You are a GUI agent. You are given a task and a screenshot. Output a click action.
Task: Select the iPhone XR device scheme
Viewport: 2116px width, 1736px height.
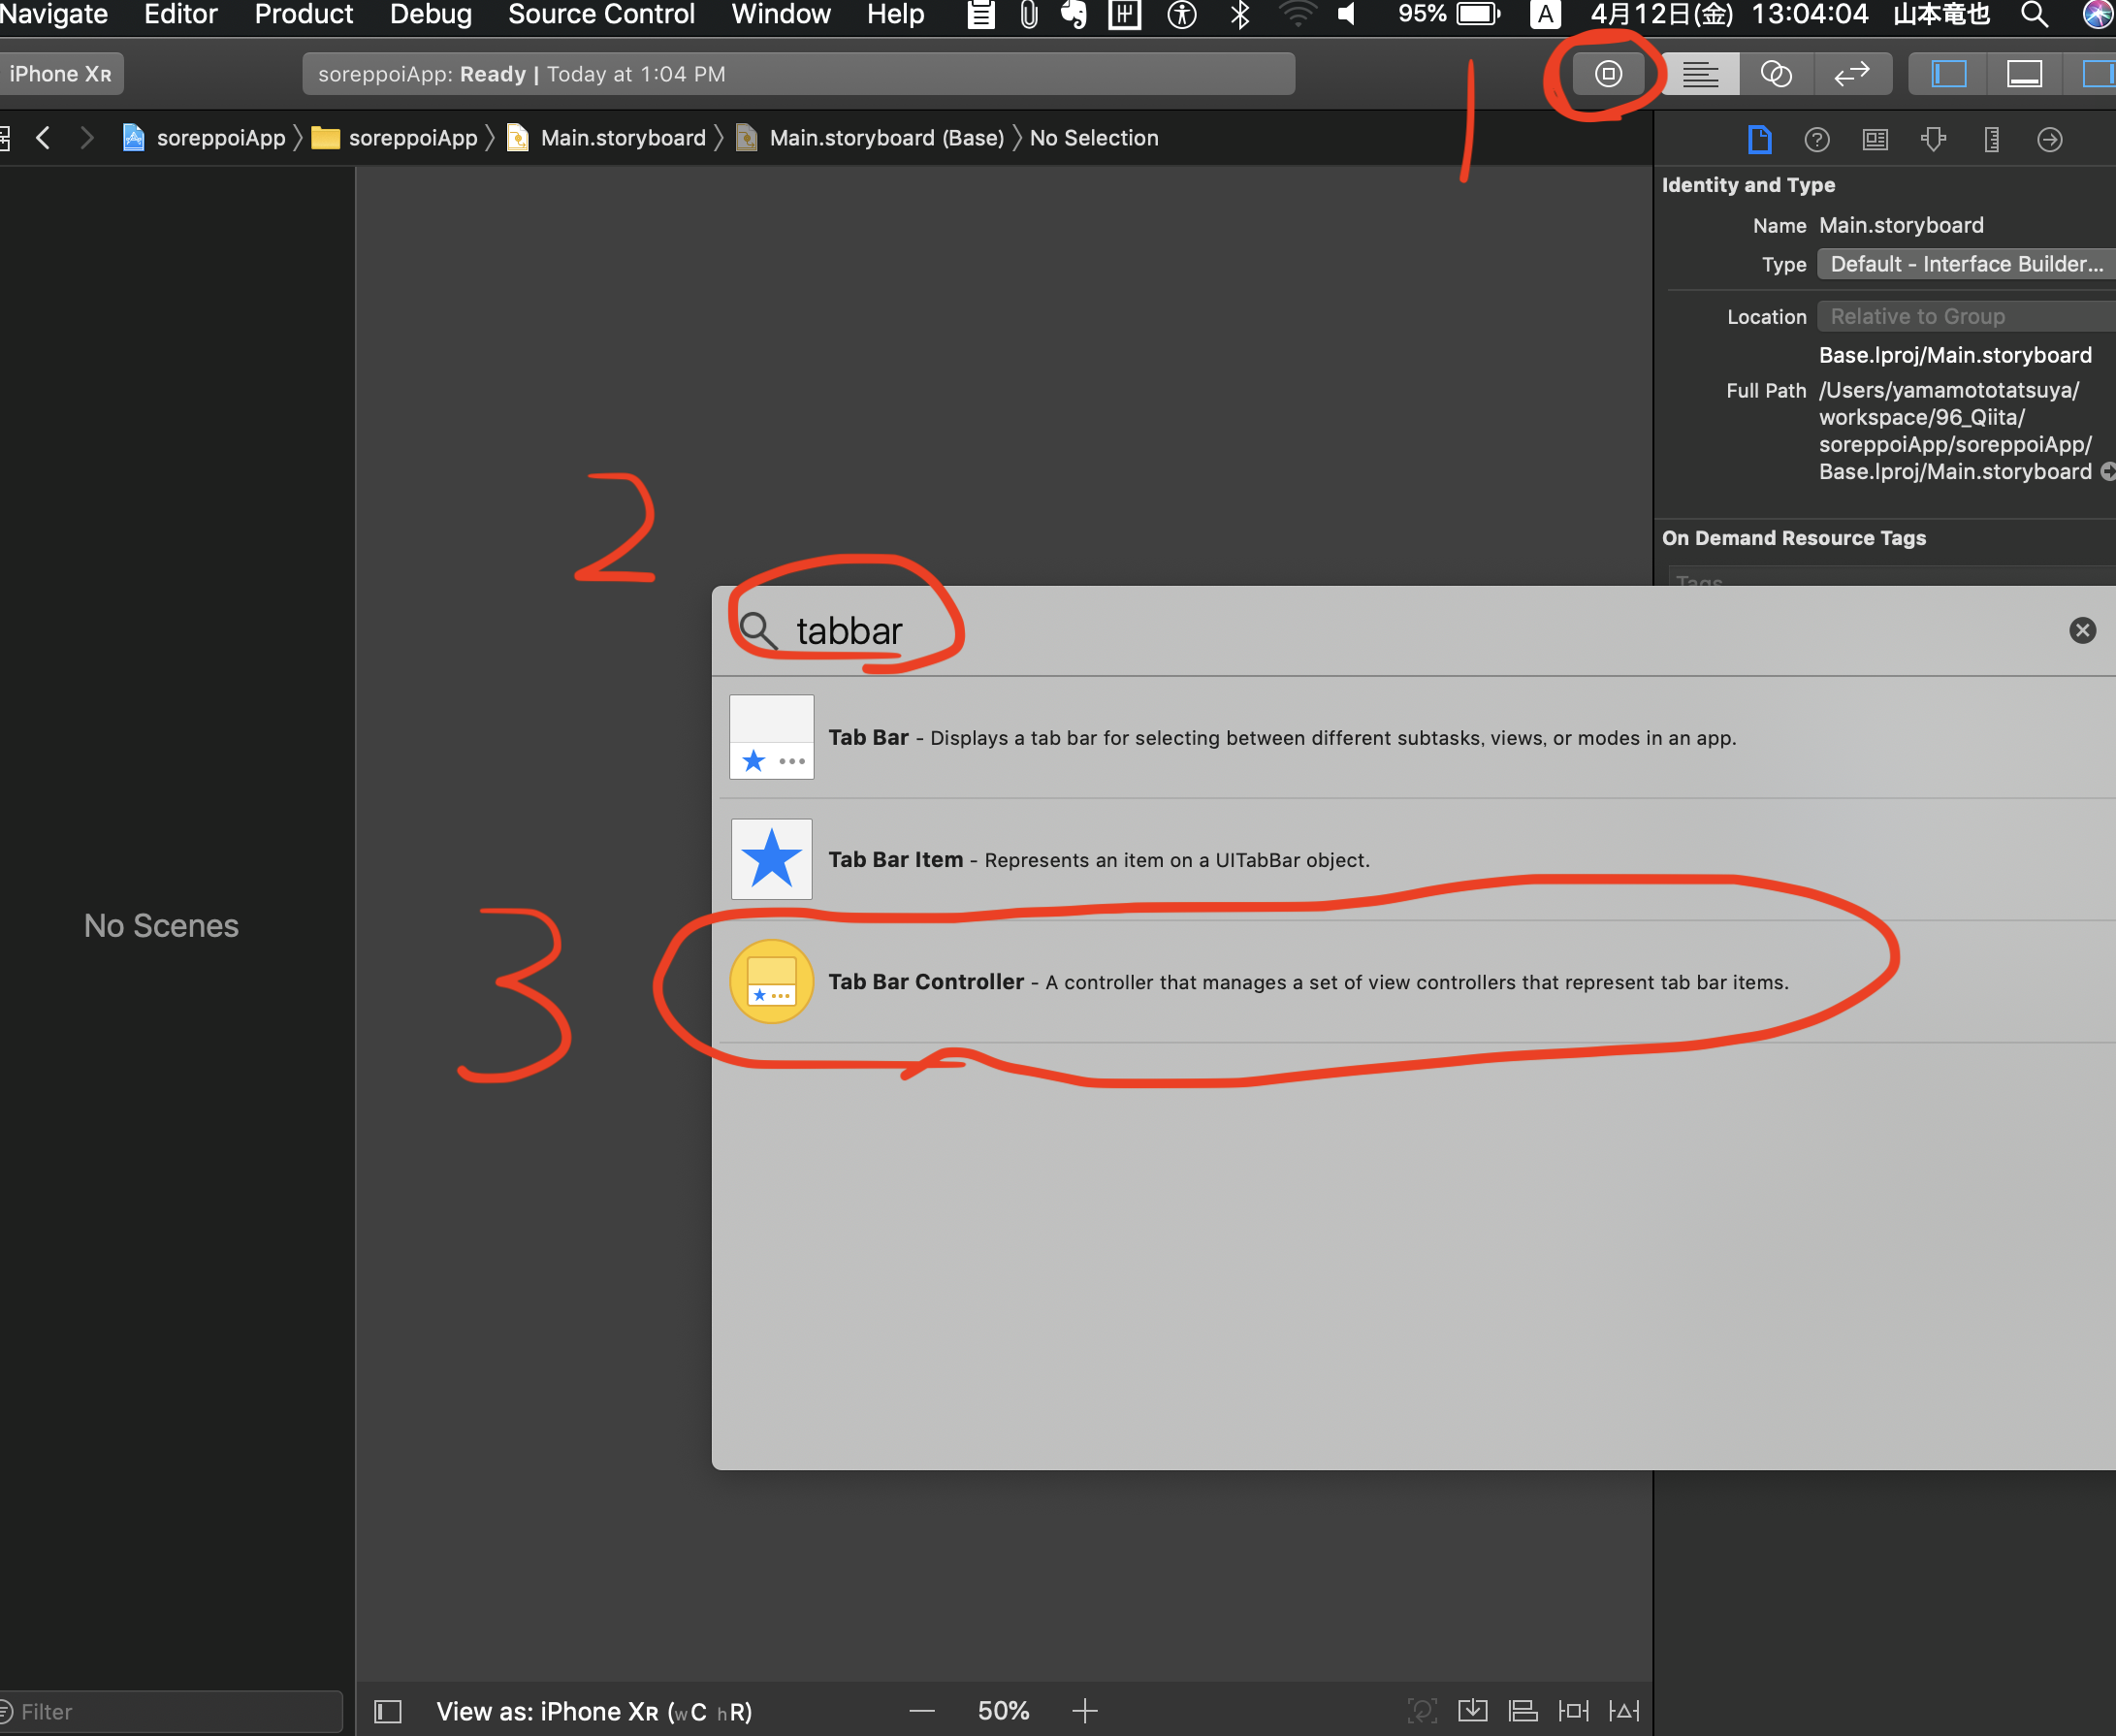pos(60,74)
